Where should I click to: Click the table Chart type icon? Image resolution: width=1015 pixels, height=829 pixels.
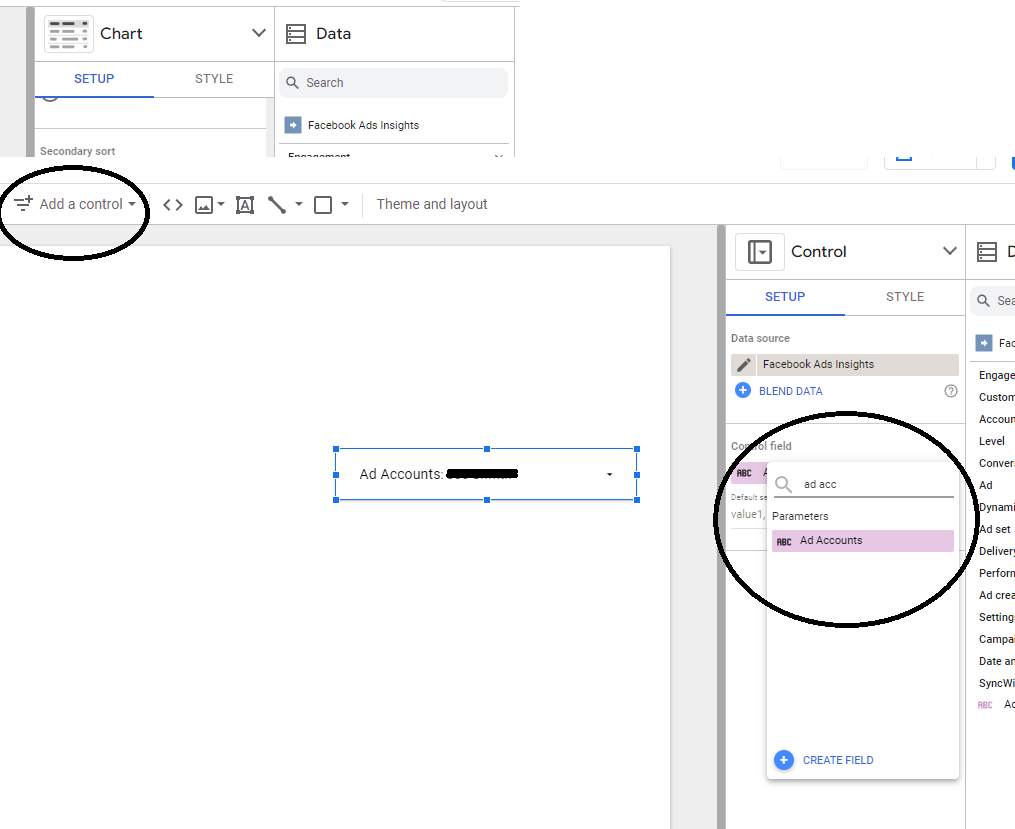(x=69, y=34)
